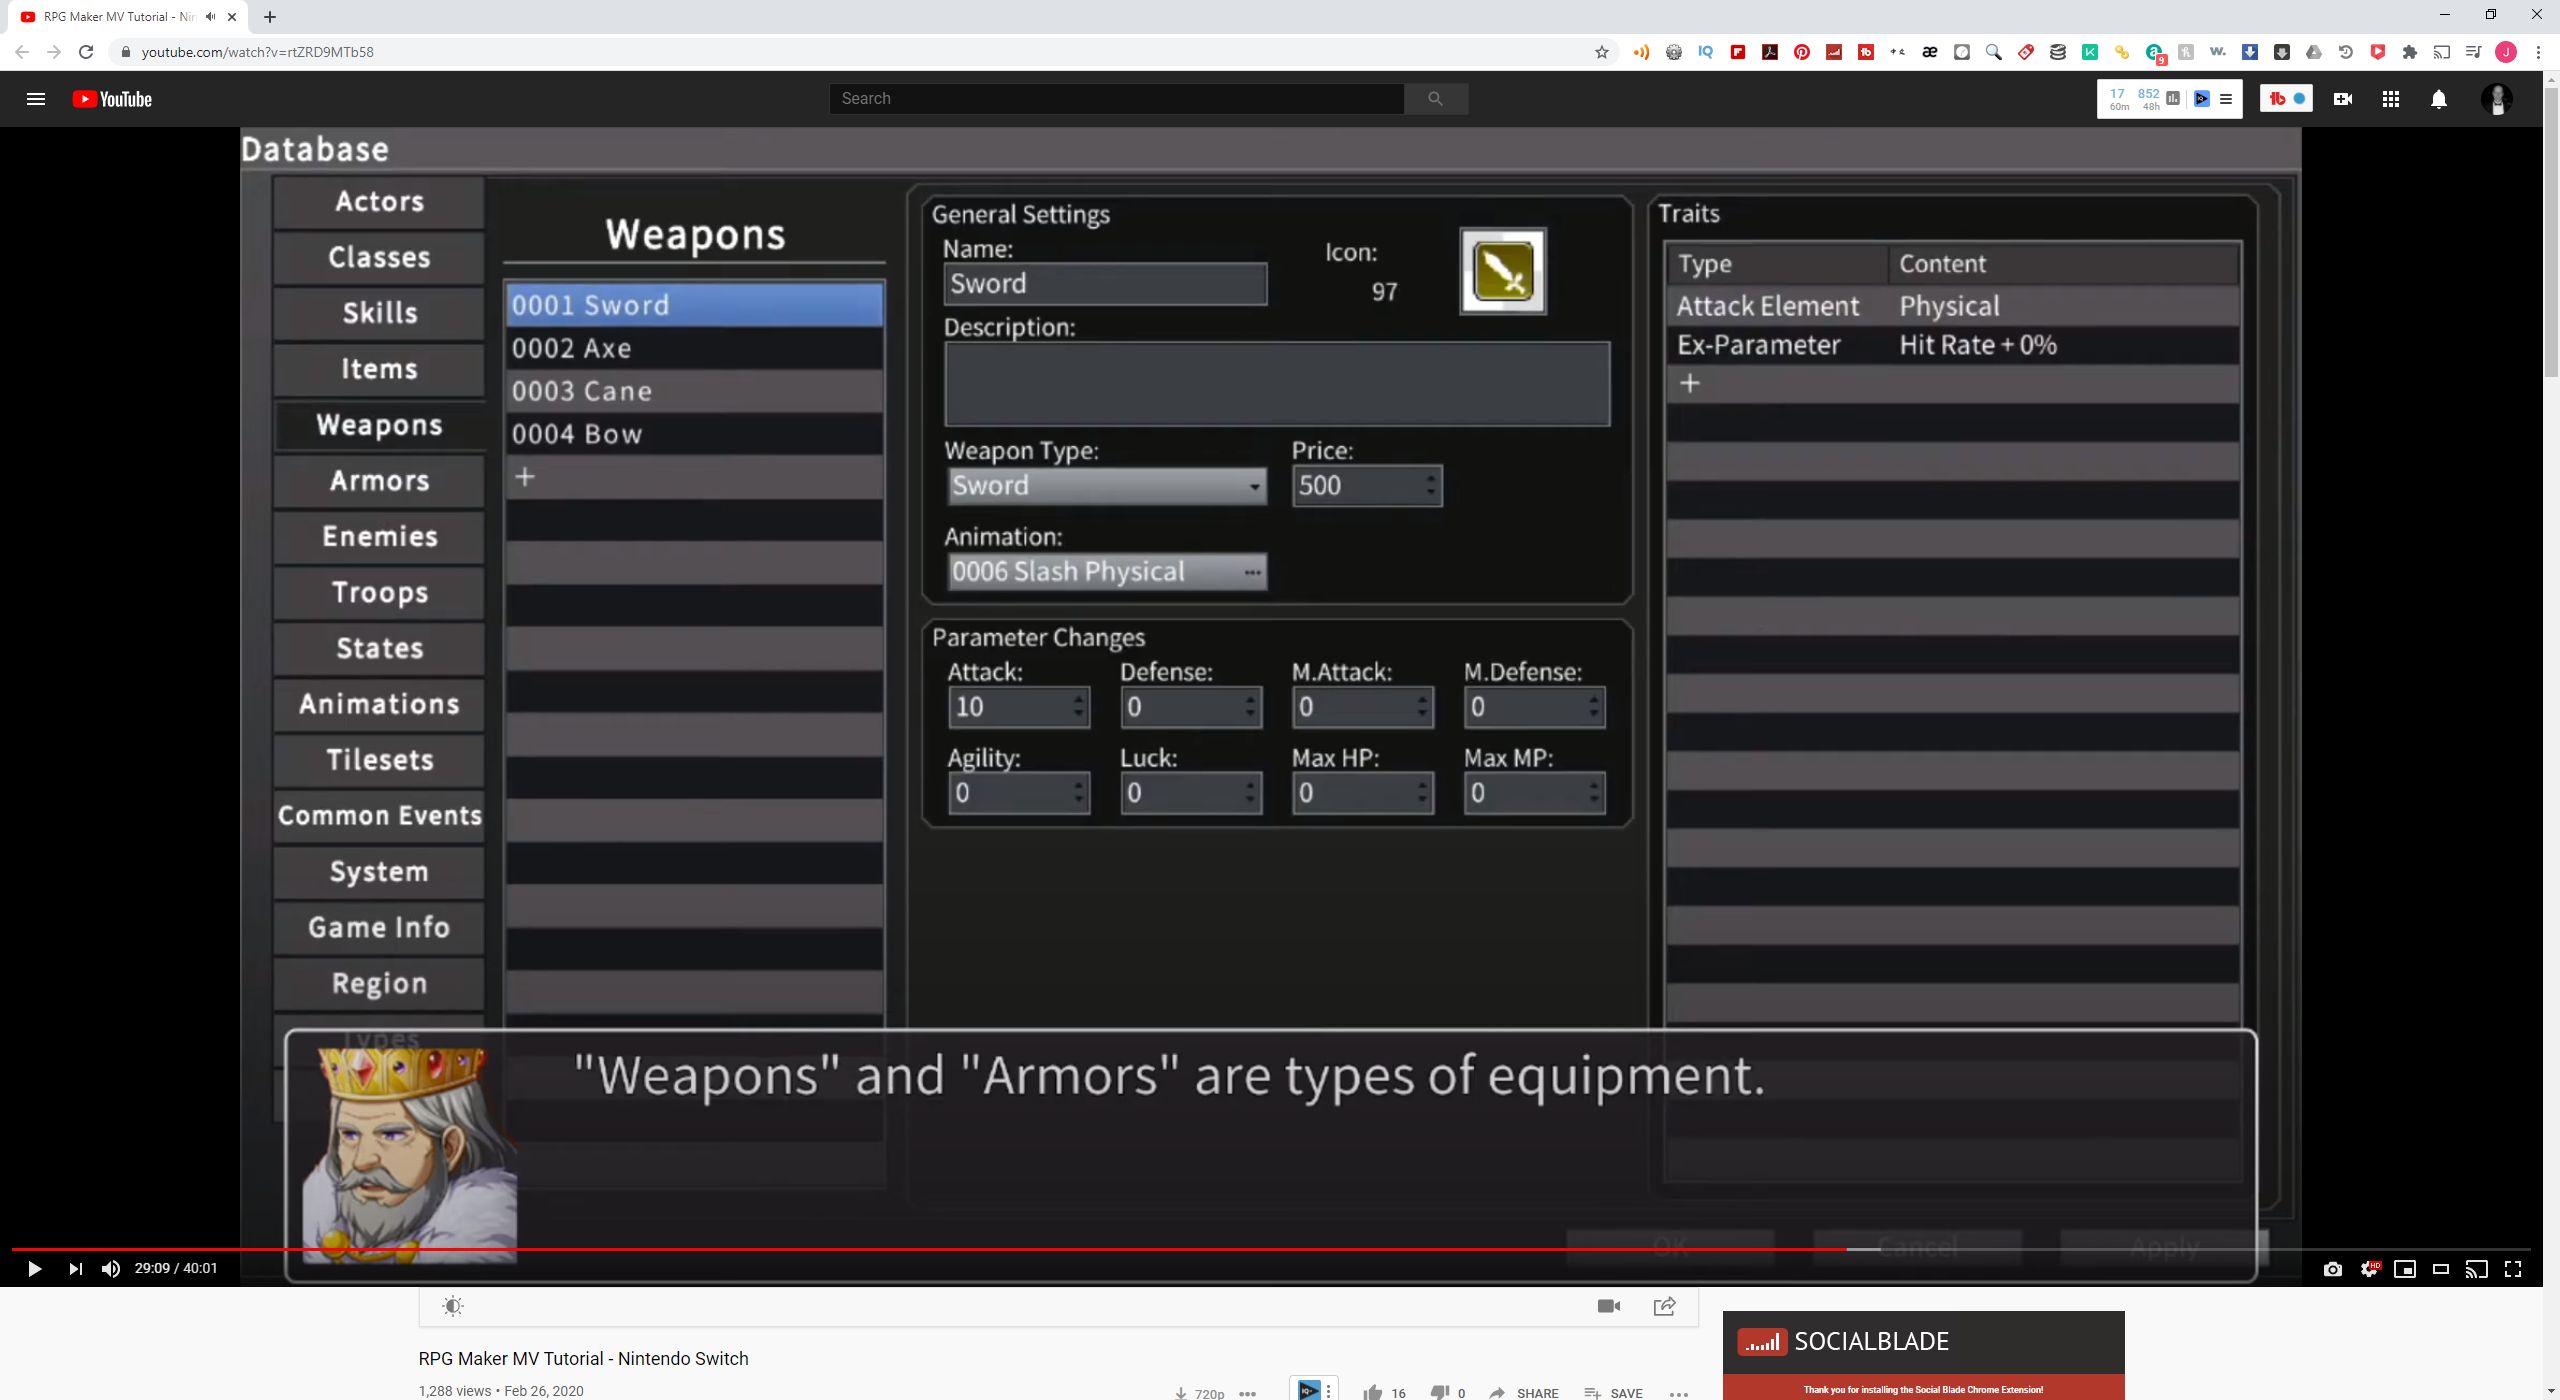Click the brightness icon below the video
Viewport: 2560px width, 1400px height.
point(453,1306)
